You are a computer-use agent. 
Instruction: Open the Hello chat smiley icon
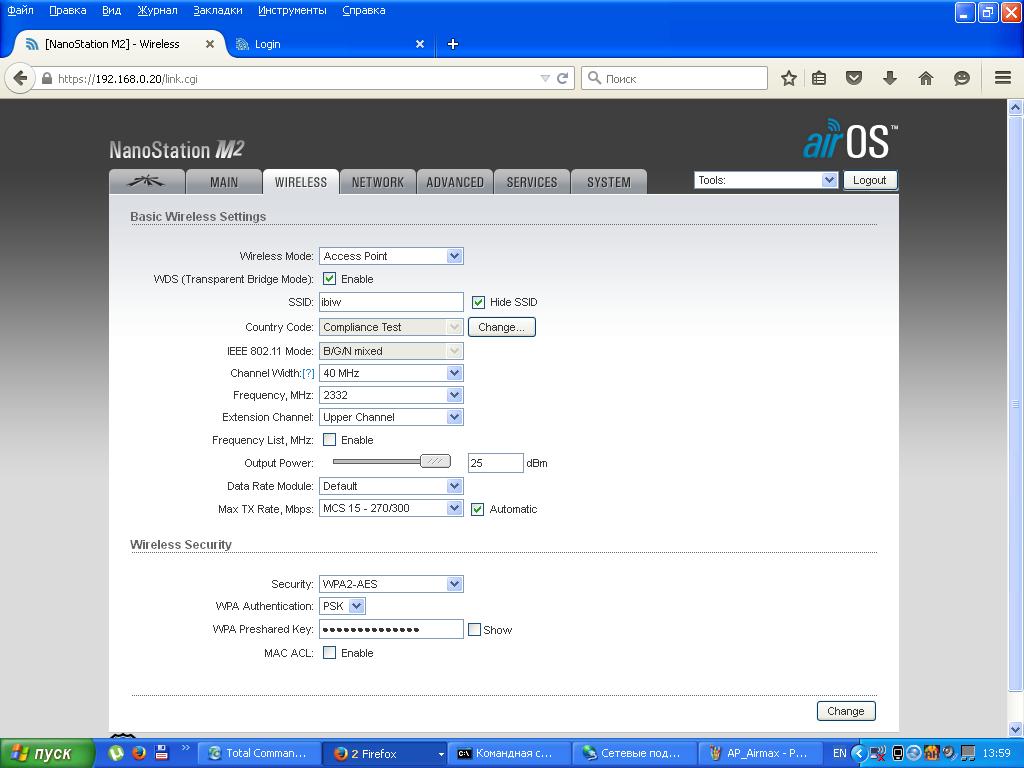(x=961, y=78)
